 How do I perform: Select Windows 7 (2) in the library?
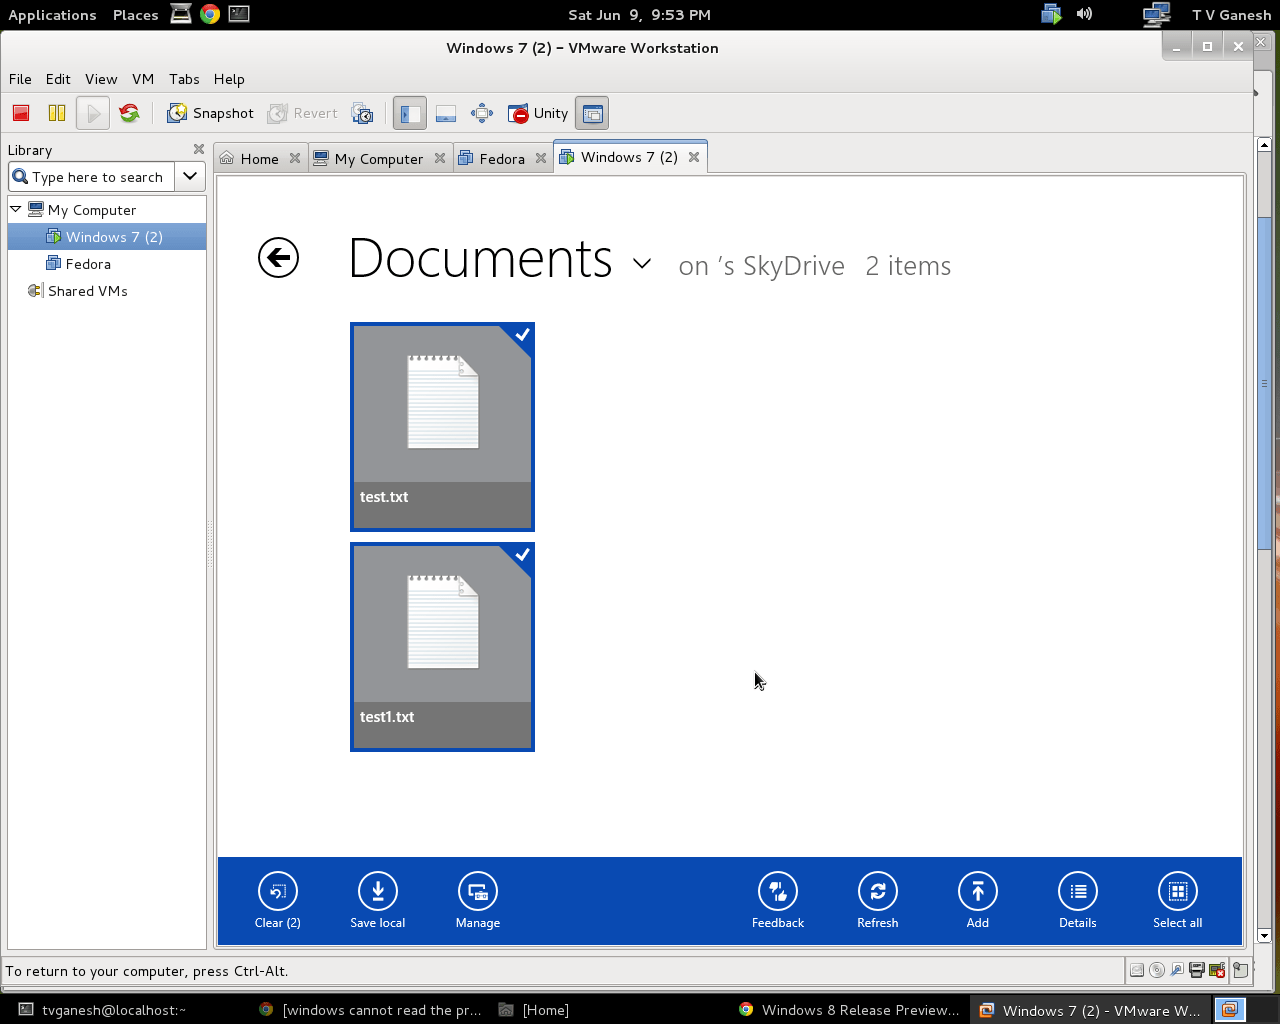107,237
